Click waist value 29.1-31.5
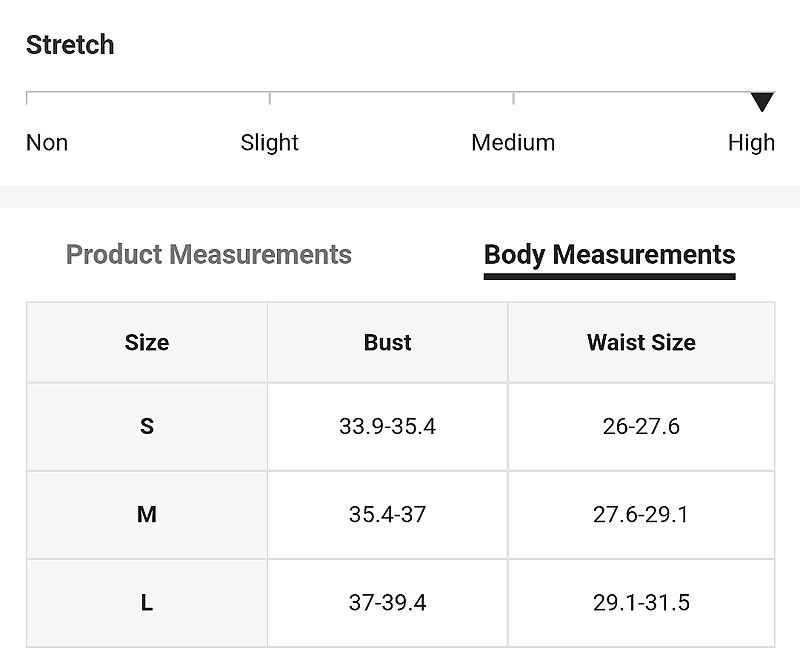The width and height of the screenshot is (800, 663). 641,603
